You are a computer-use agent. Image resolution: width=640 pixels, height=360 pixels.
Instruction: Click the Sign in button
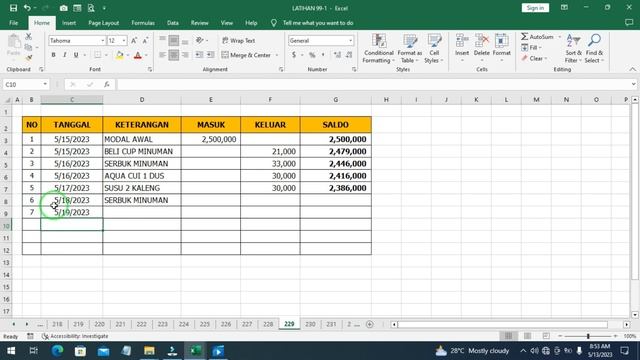(x=535, y=8)
